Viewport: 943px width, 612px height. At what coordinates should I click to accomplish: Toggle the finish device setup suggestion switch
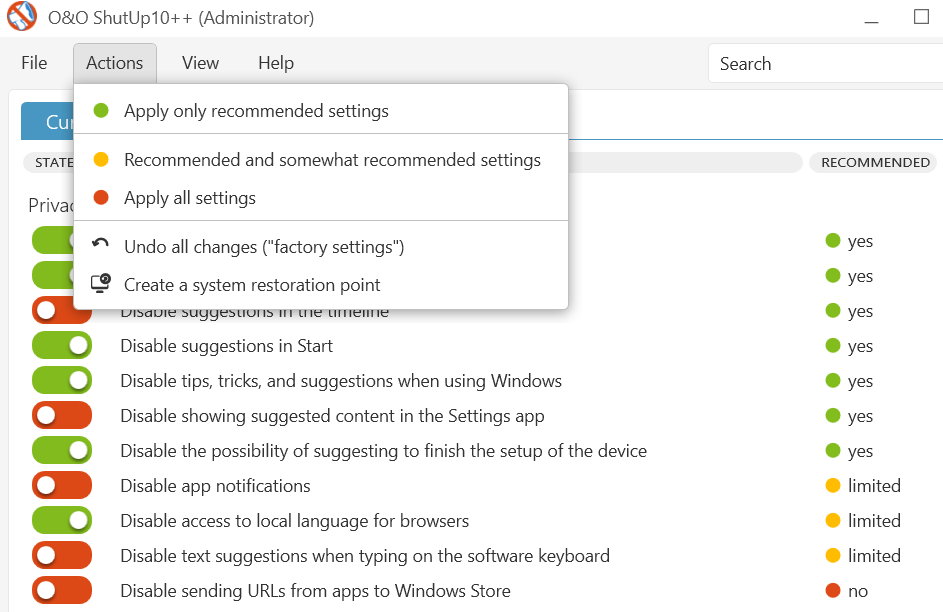click(x=62, y=450)
